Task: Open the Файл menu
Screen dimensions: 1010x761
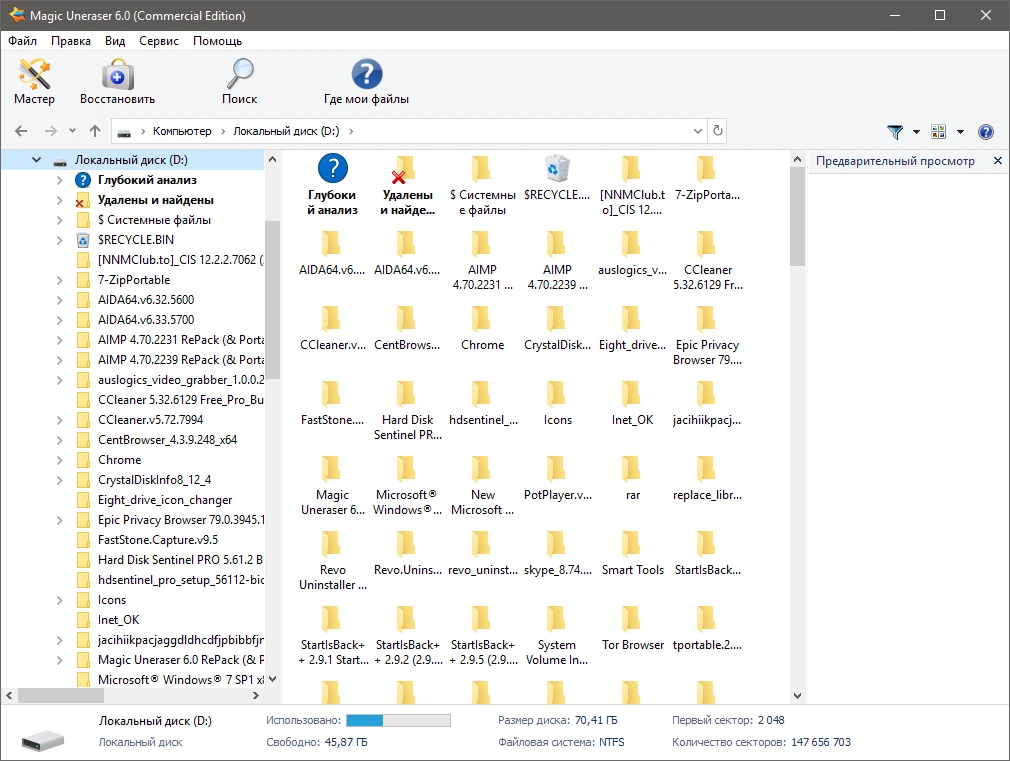Action: coord(23,41)
